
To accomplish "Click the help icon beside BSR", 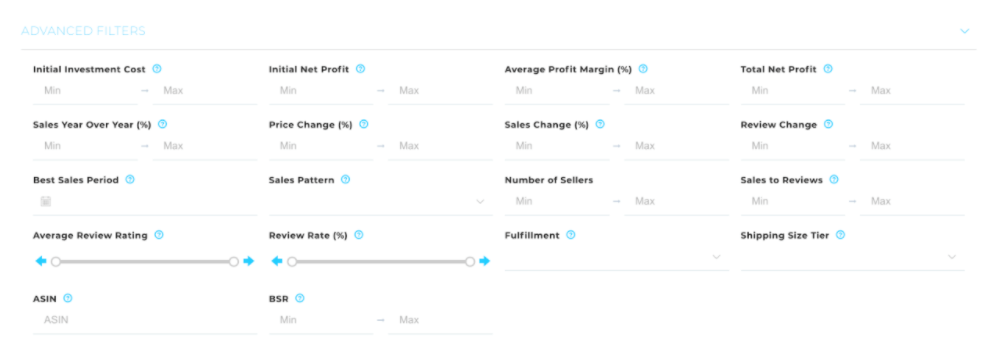I will (300, 298).
